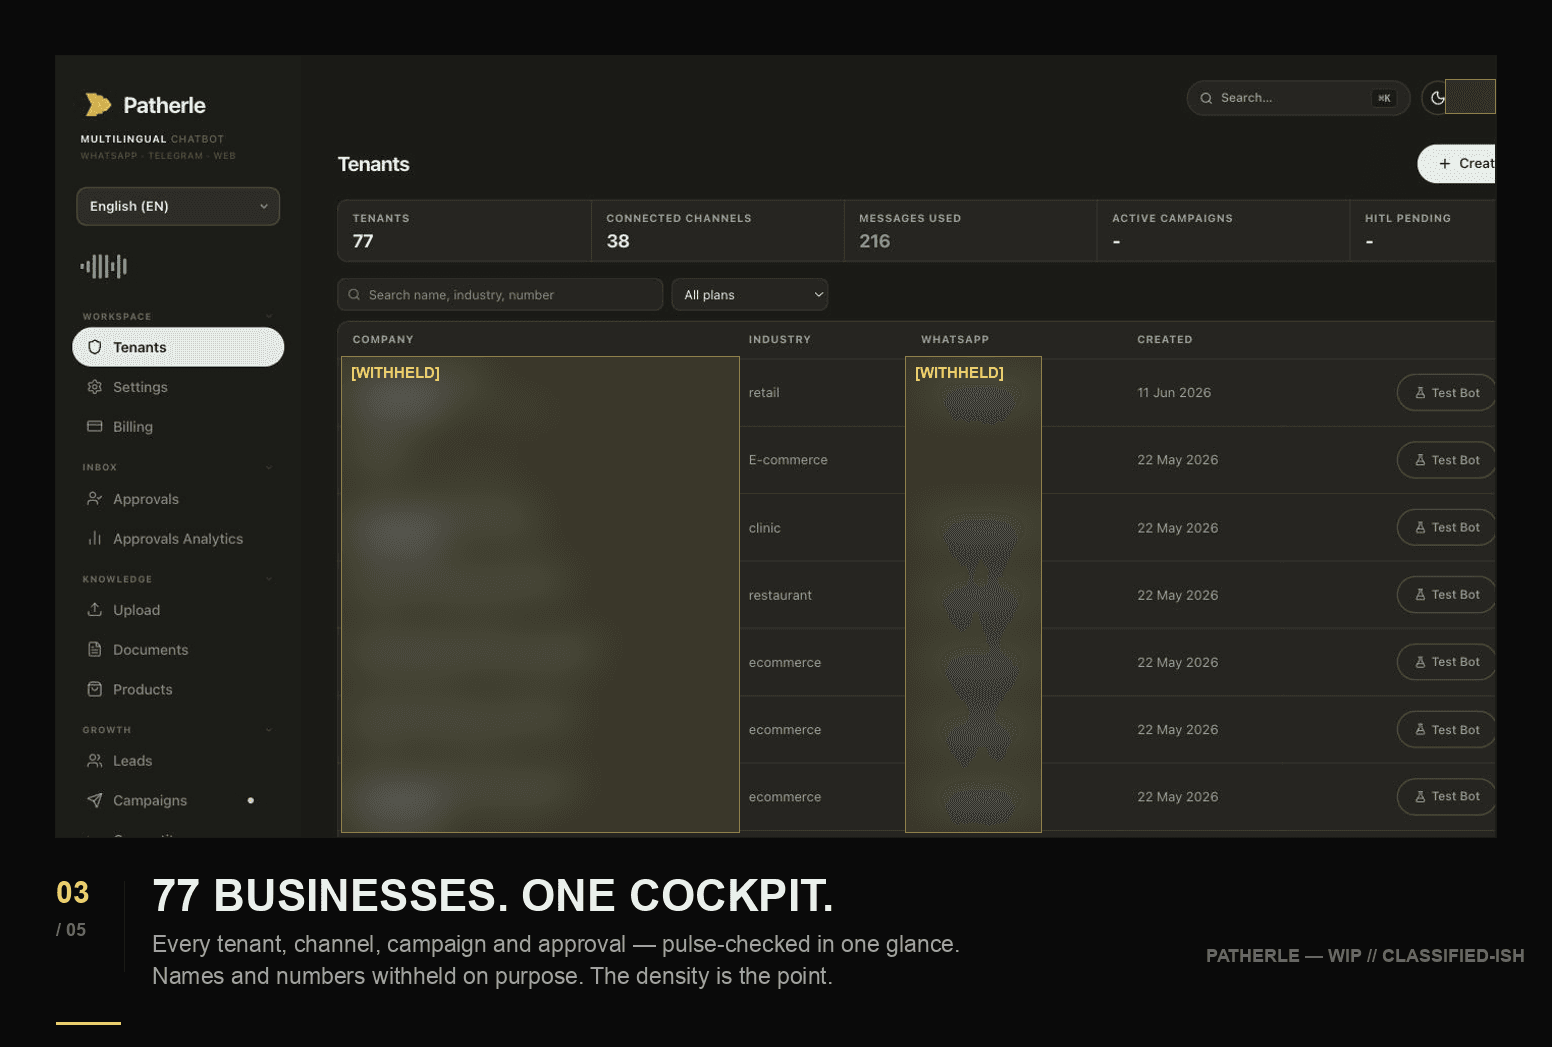
Task: Click the keyboard shortcut badge in search
Action: click(x=1384, y=98)
